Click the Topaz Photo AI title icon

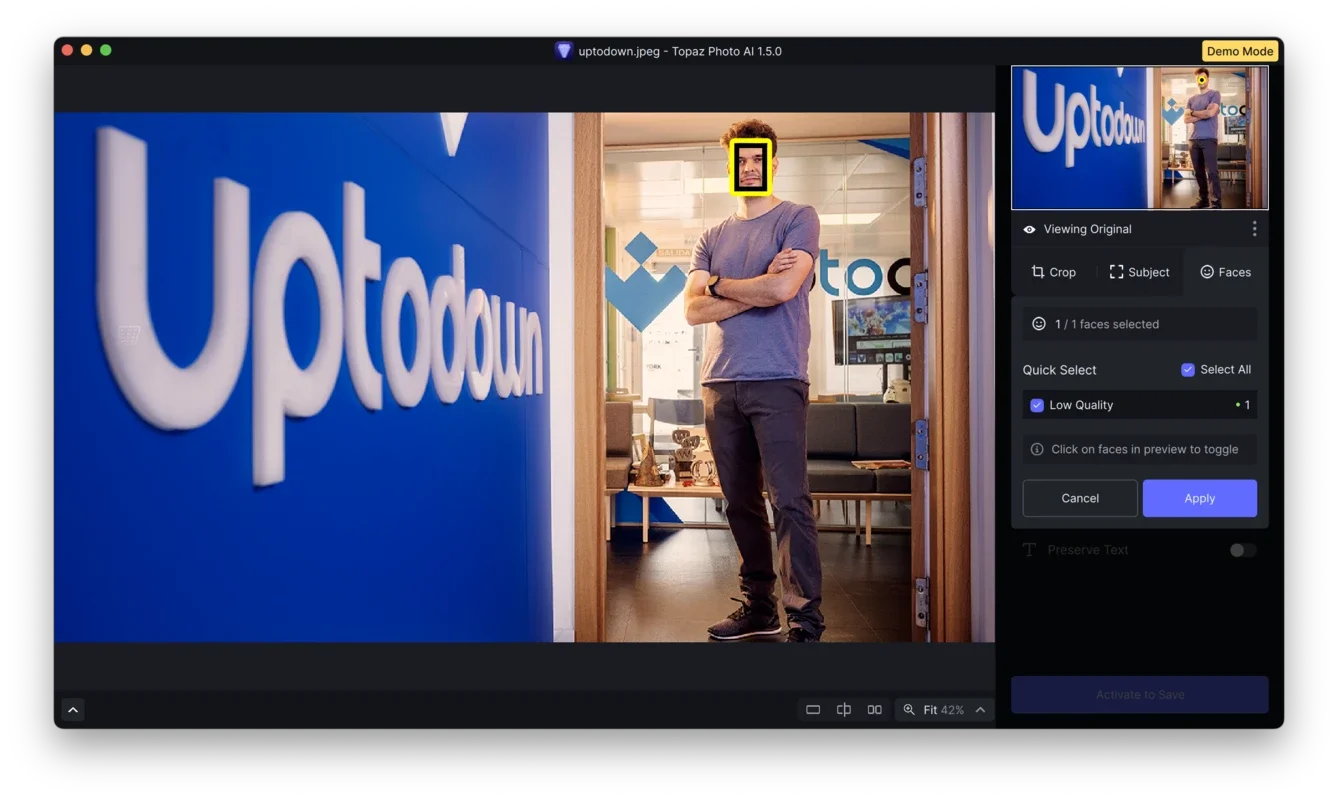(x=564, y=51)
